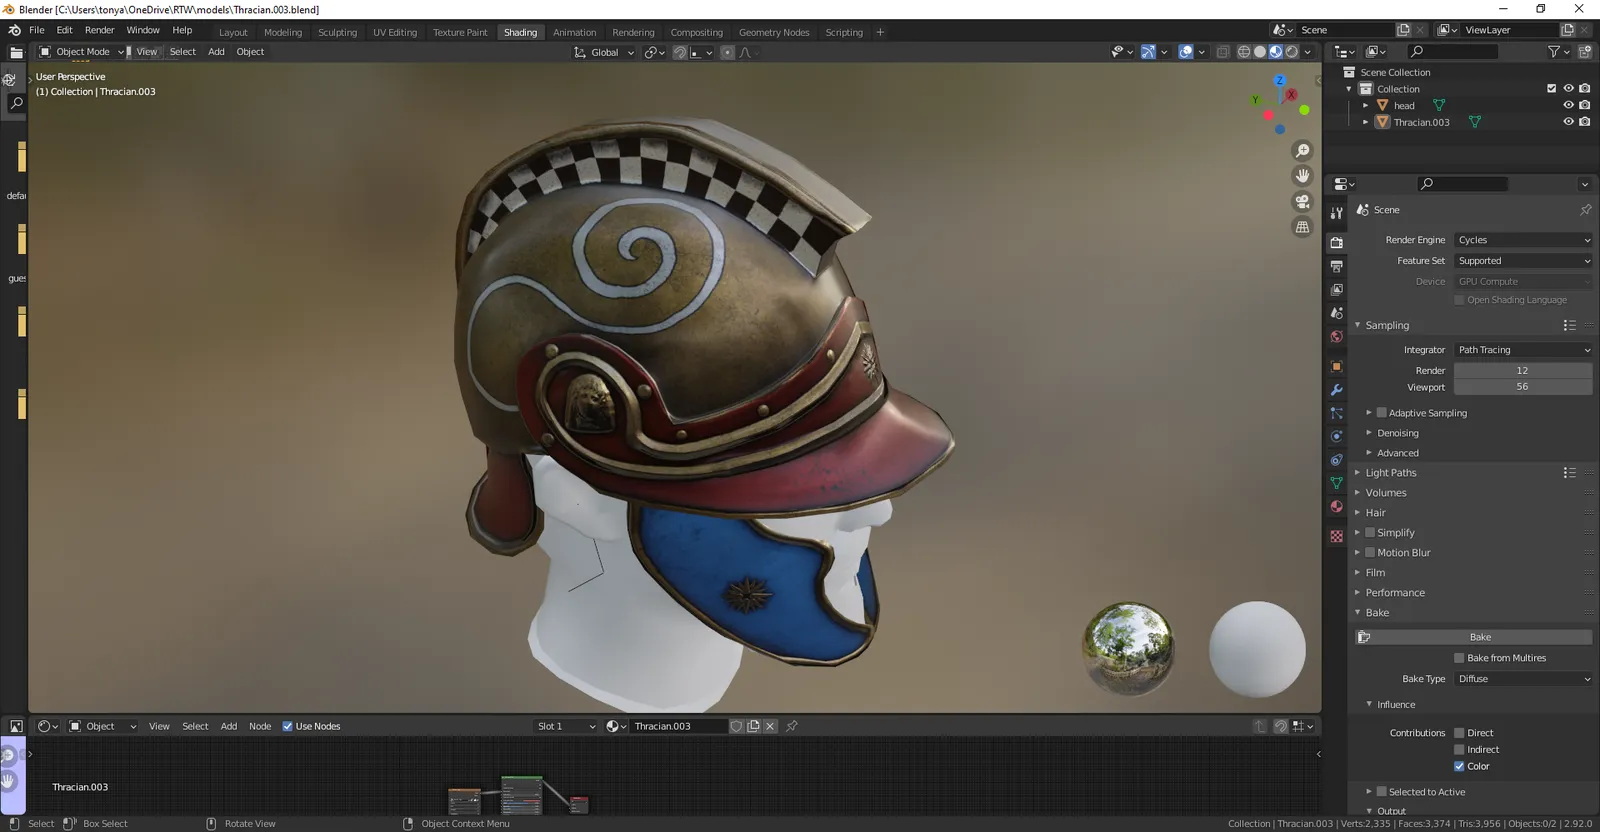The image size is (1600, 832).
Task: Toggle viewport overlays
Action: (1186, 52)
